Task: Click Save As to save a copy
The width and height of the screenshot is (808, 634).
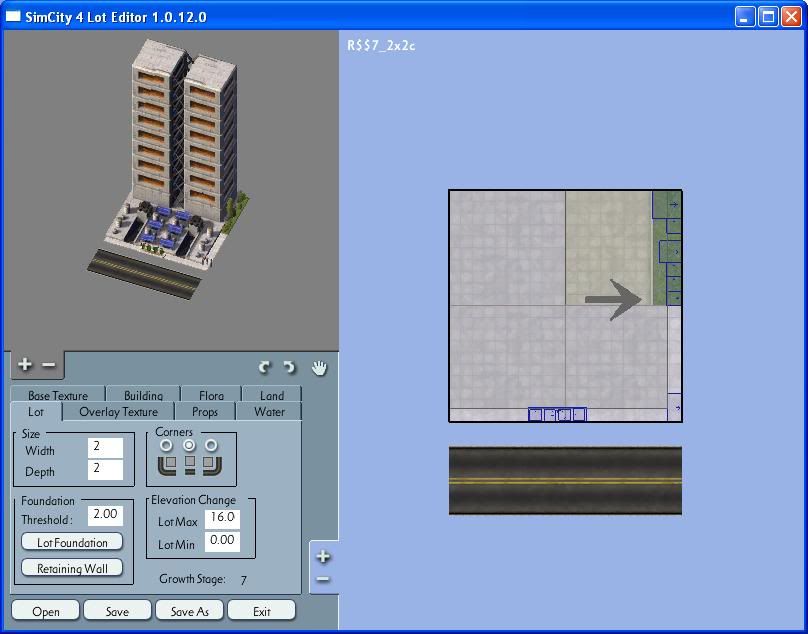Action: (190, 611)
